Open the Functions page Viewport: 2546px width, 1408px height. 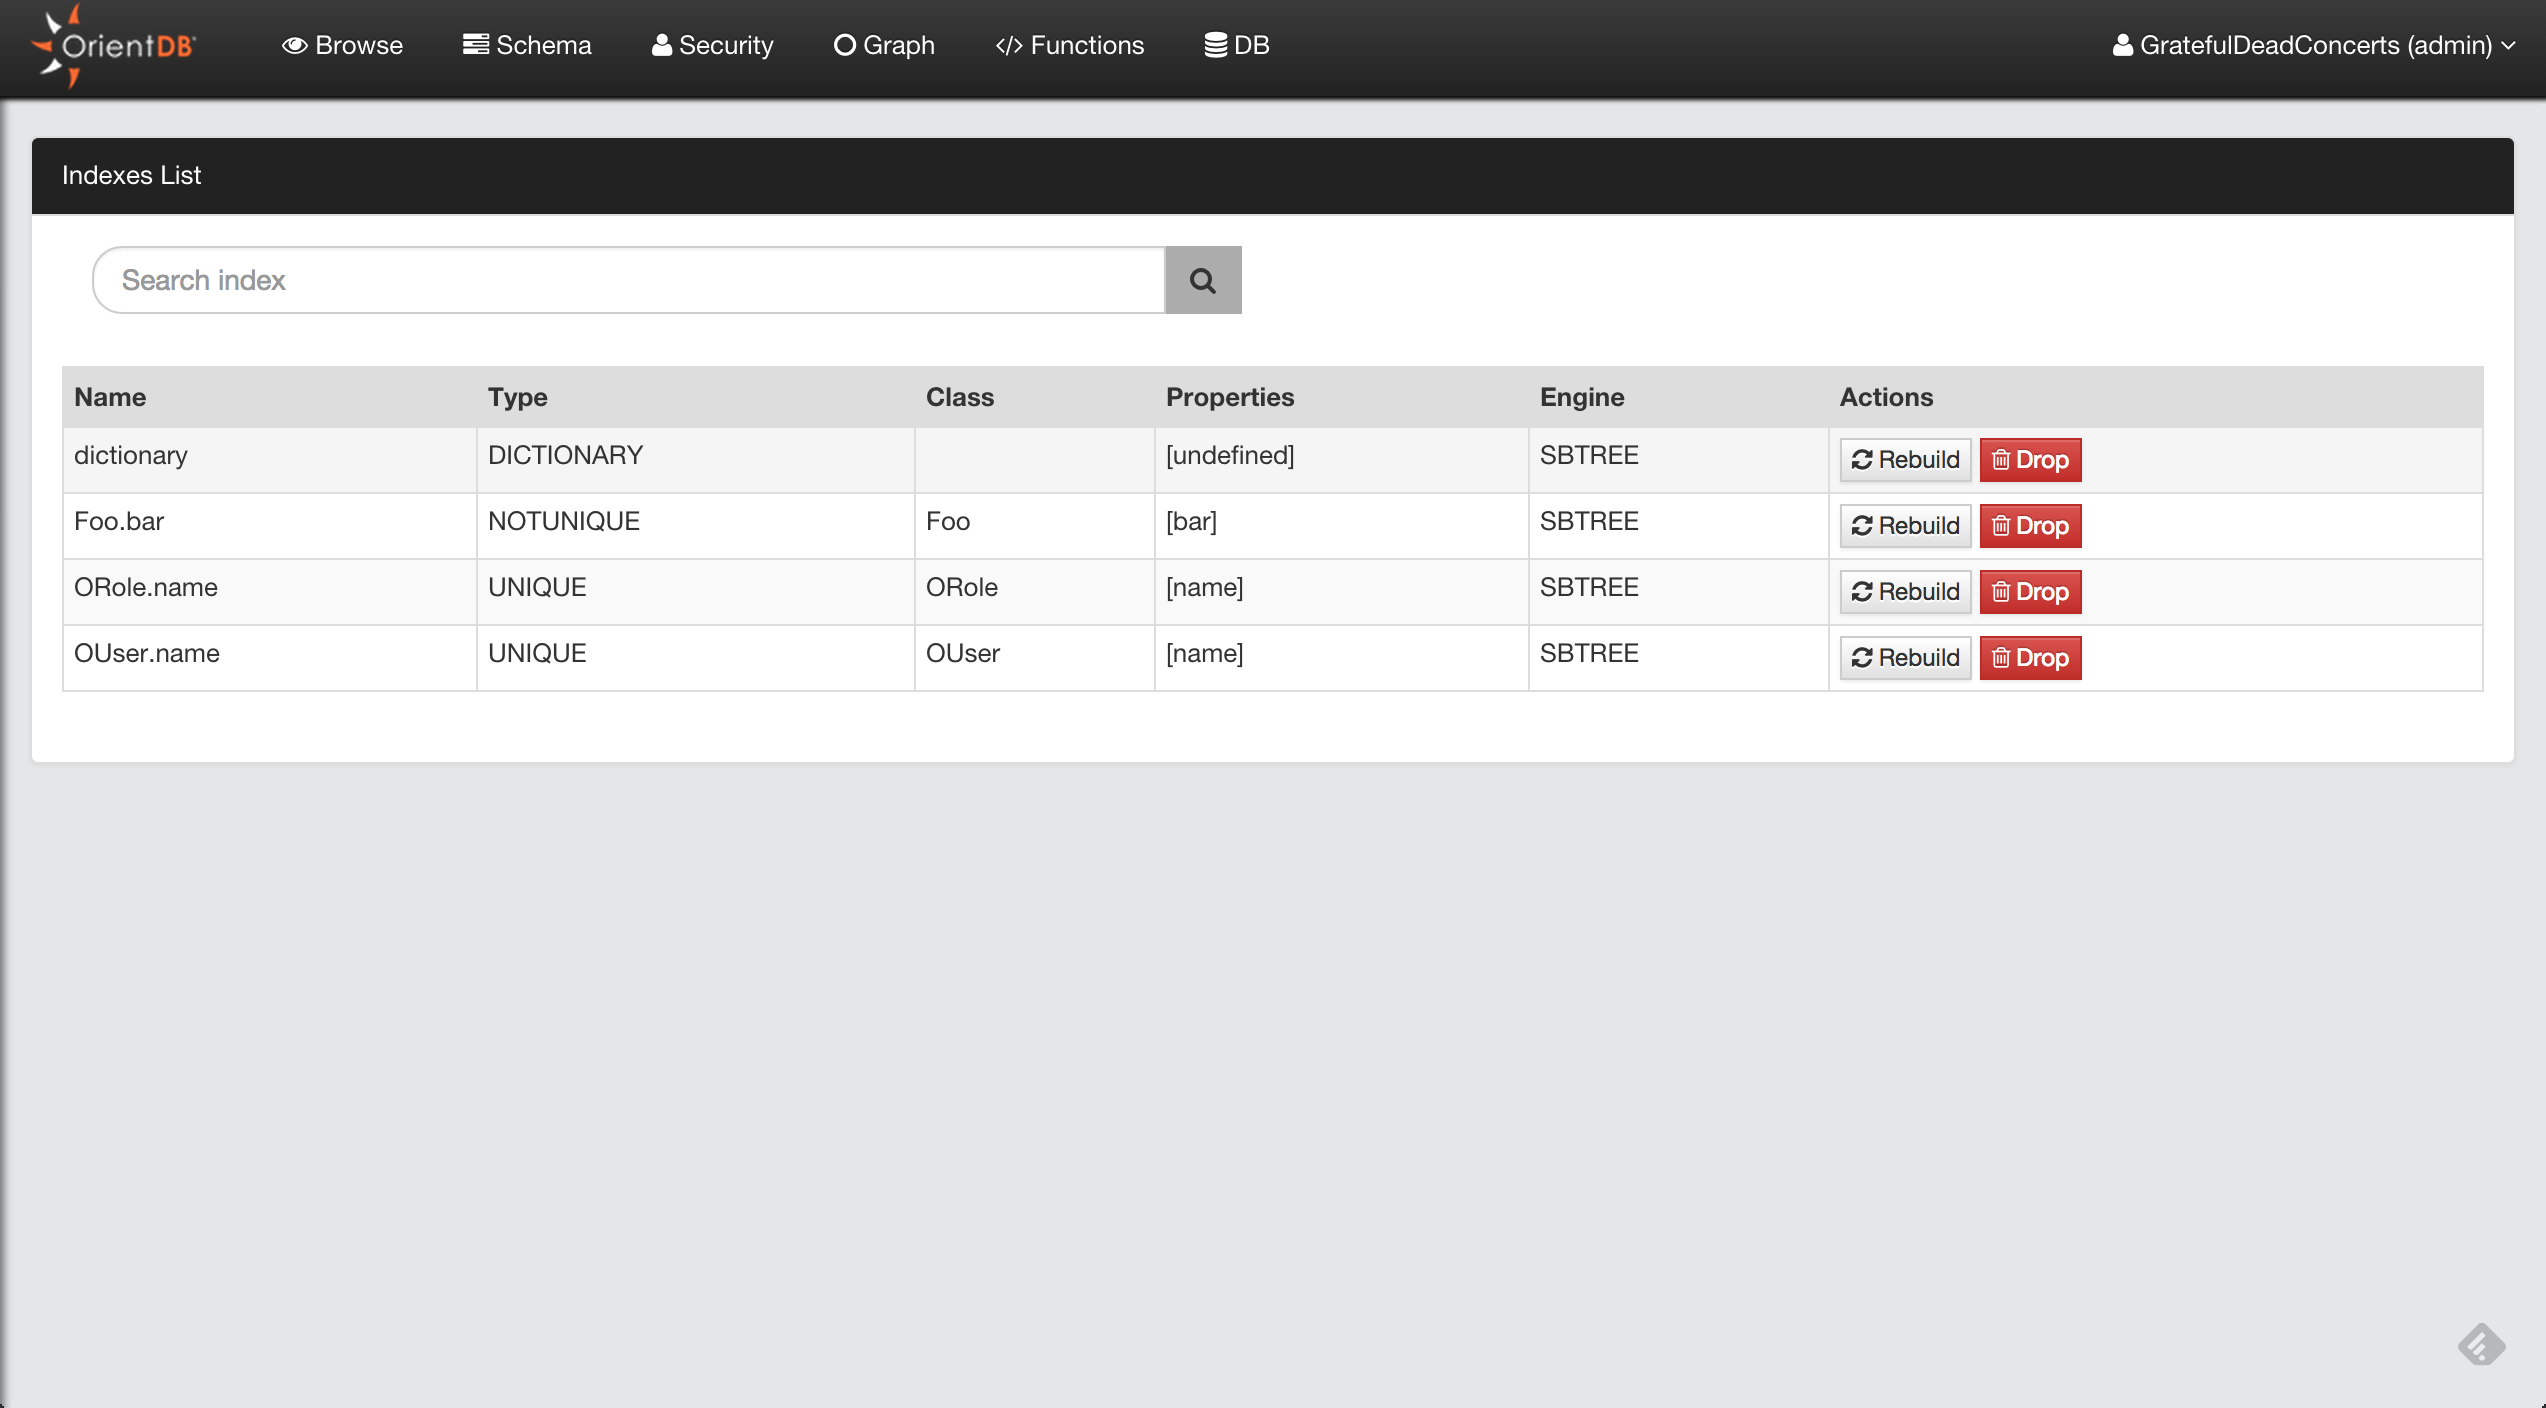(1069, 46)
